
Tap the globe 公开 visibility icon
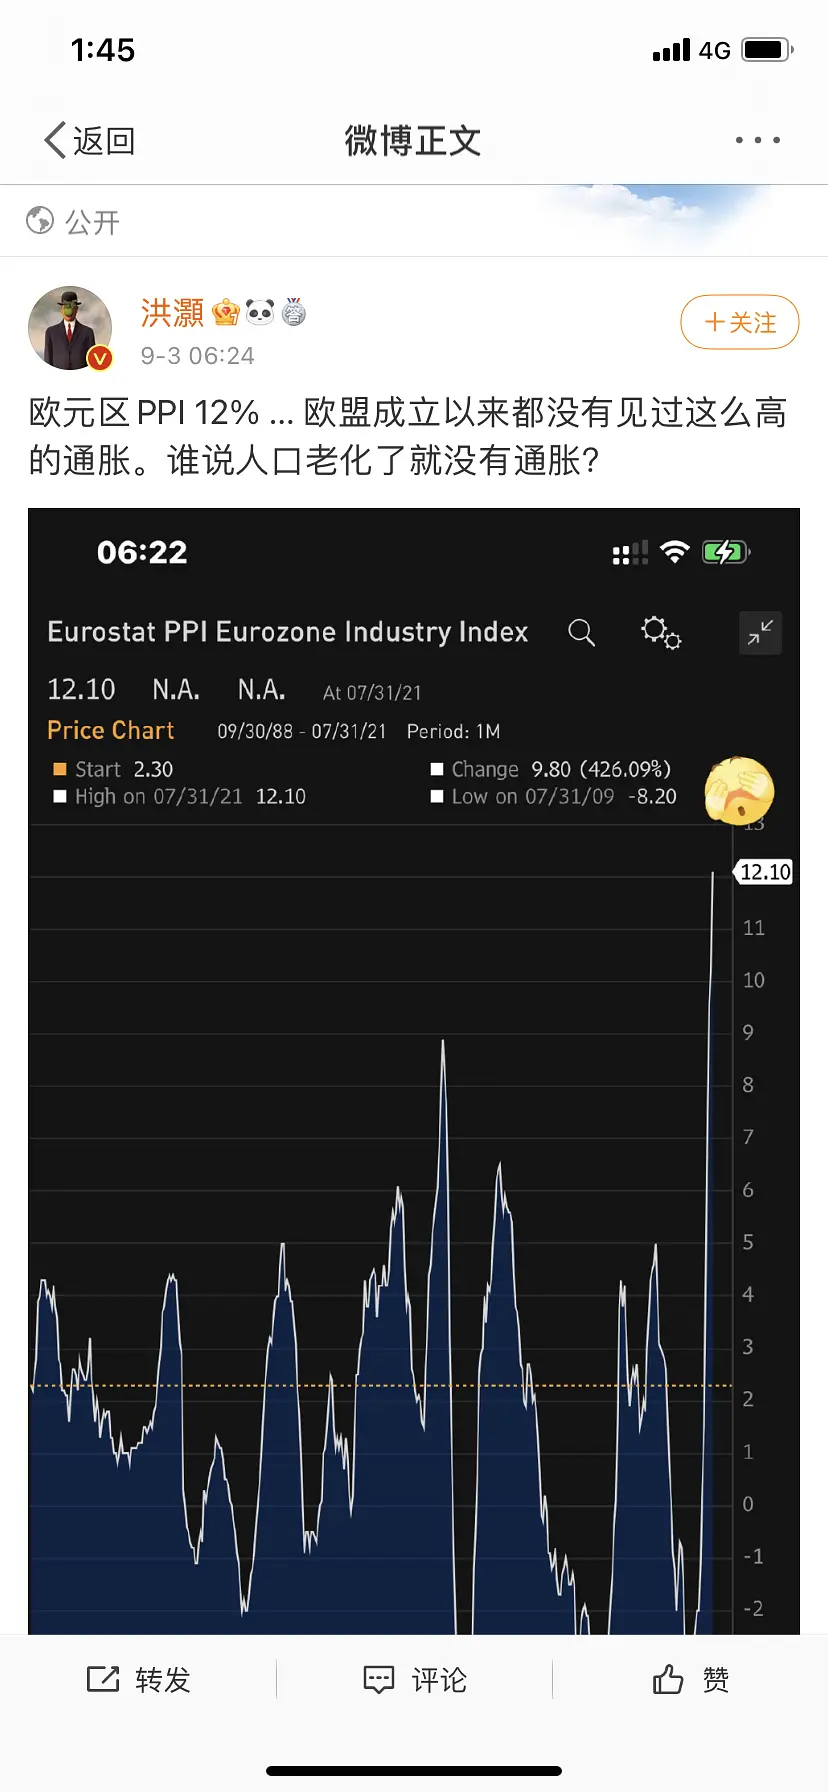pyautogui.click(x=40, y=220)
